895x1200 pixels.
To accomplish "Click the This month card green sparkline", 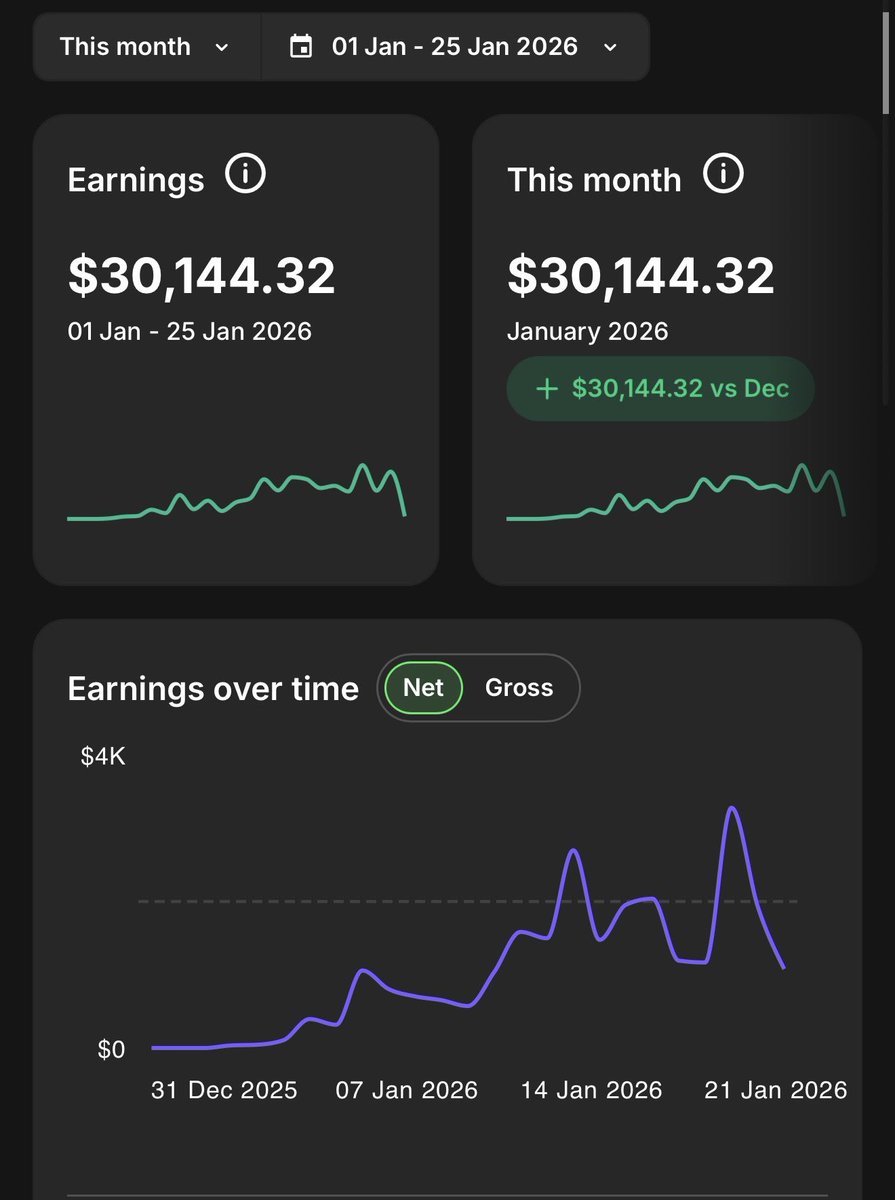I will click(x=676, y=493).
